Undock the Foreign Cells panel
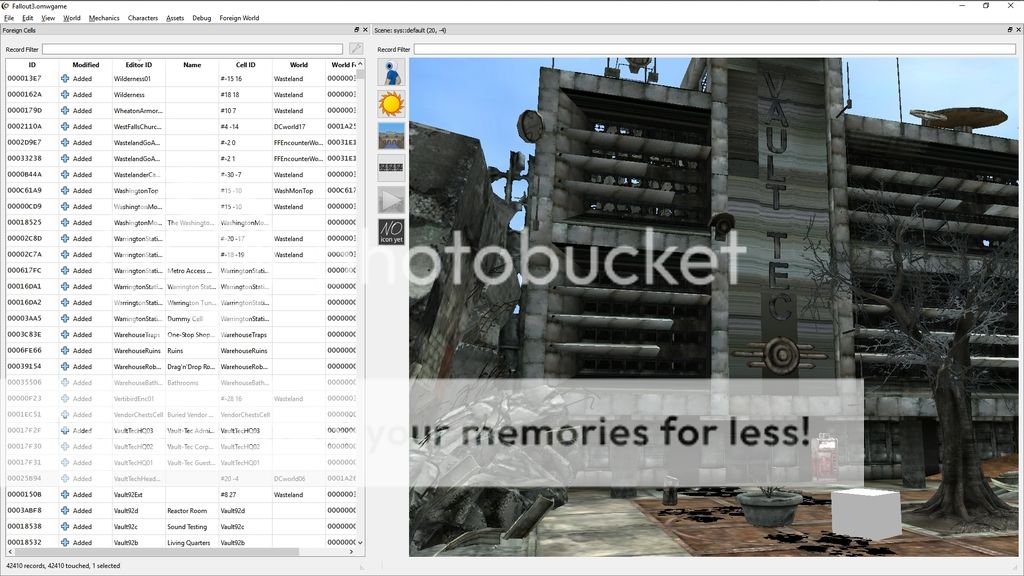Image resolution: width=1024 pixels, height=576 pixels. (x=356, y=30)
